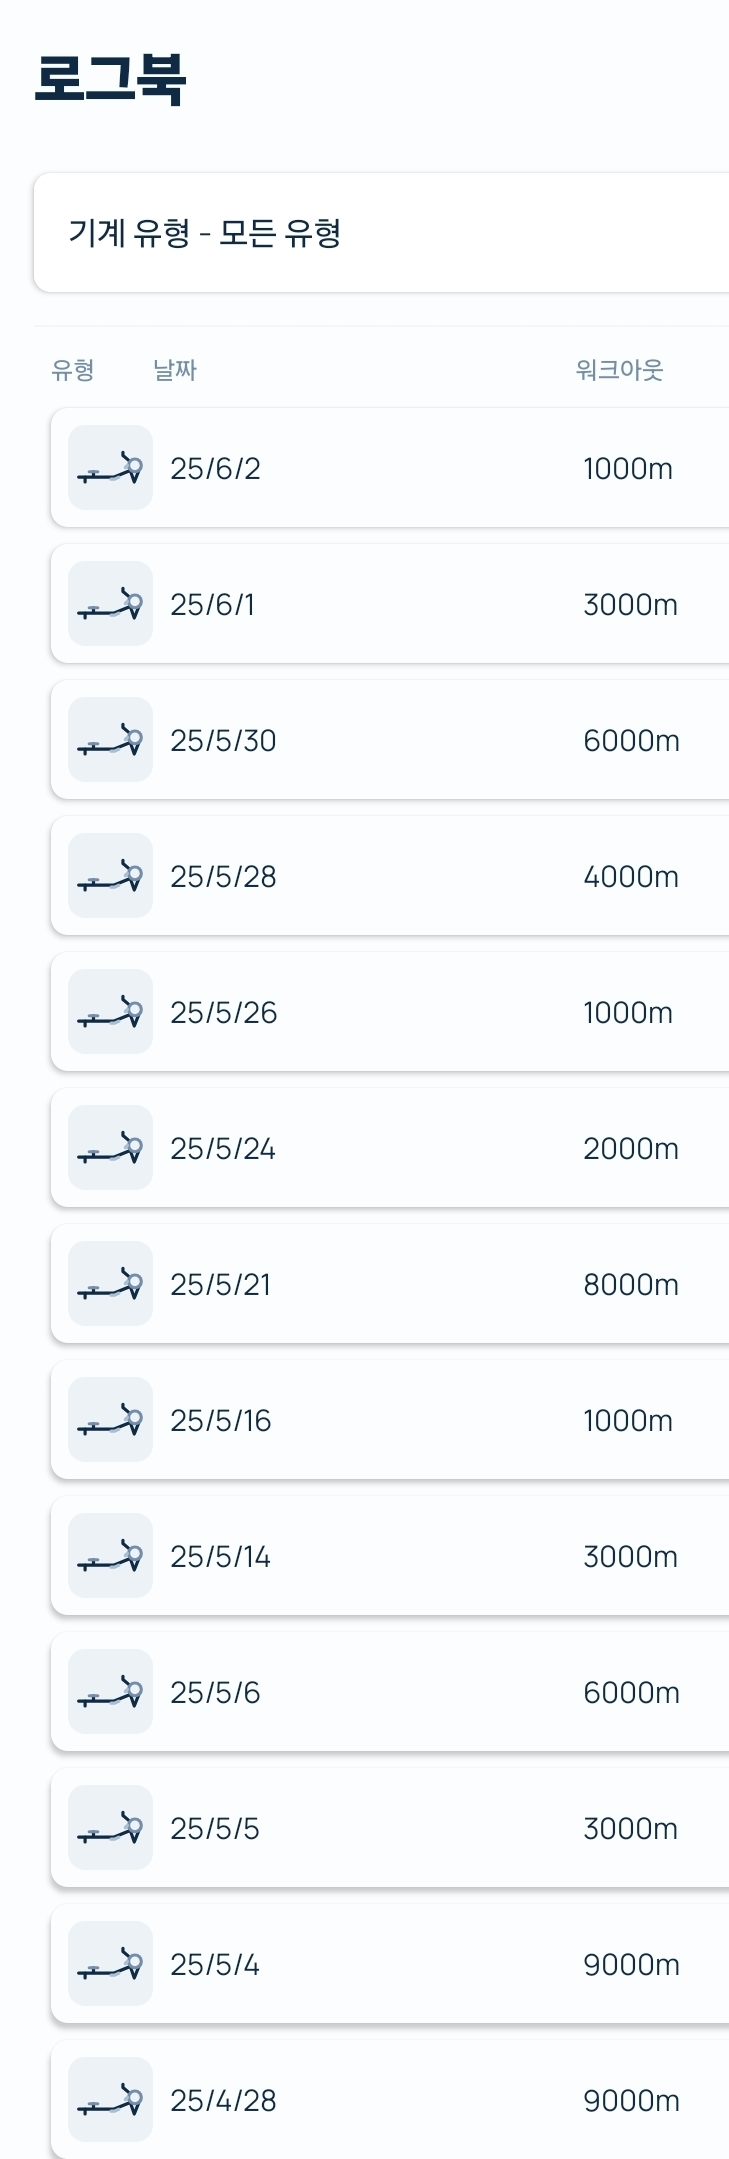The height and width of the screenshot is (2159, 729).
Task: Open the 25/5/6 6000m workout
Action: (390, 1692)
